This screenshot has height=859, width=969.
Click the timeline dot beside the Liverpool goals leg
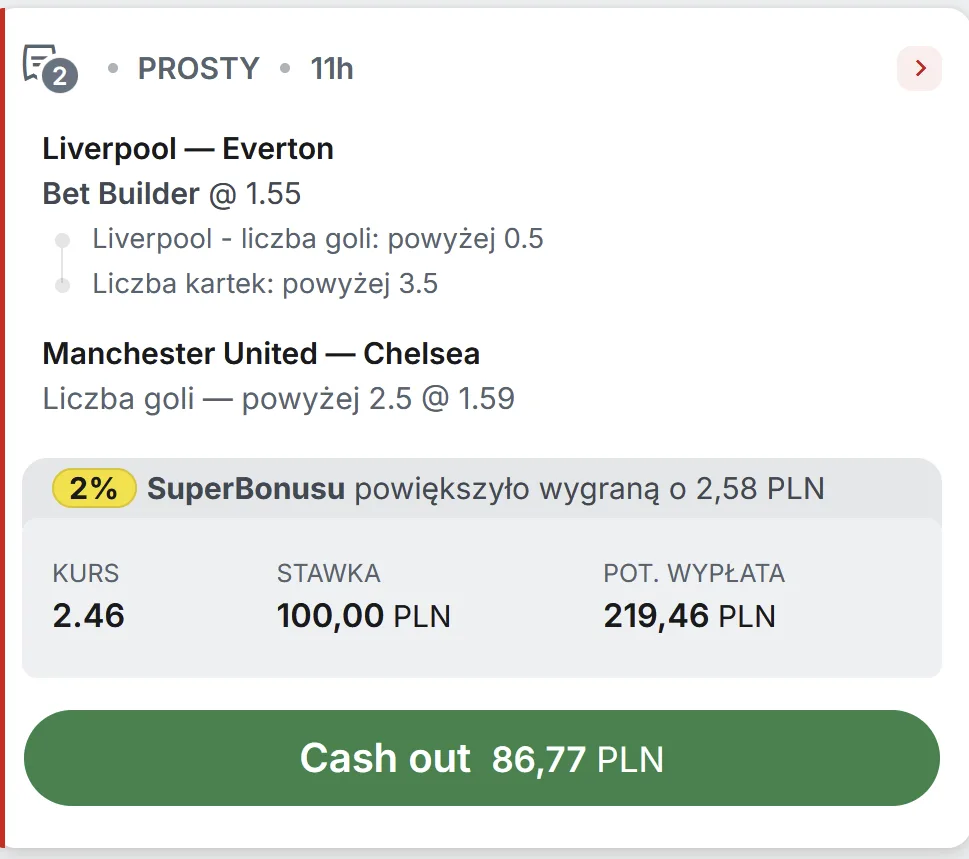tap(63, 238)
